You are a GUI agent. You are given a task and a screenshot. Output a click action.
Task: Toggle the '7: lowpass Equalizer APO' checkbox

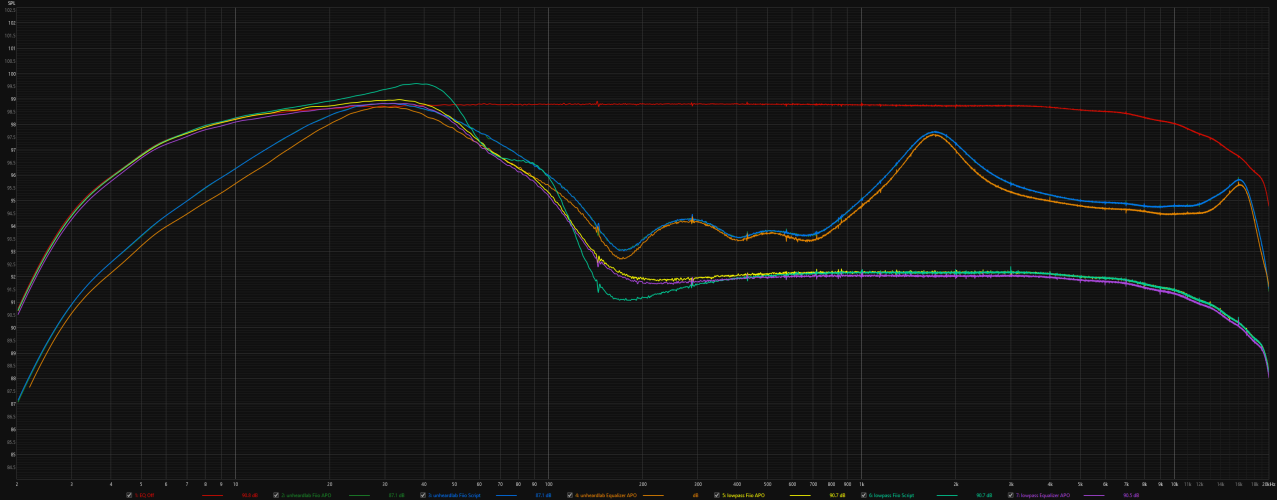[x=1011, y=495]
